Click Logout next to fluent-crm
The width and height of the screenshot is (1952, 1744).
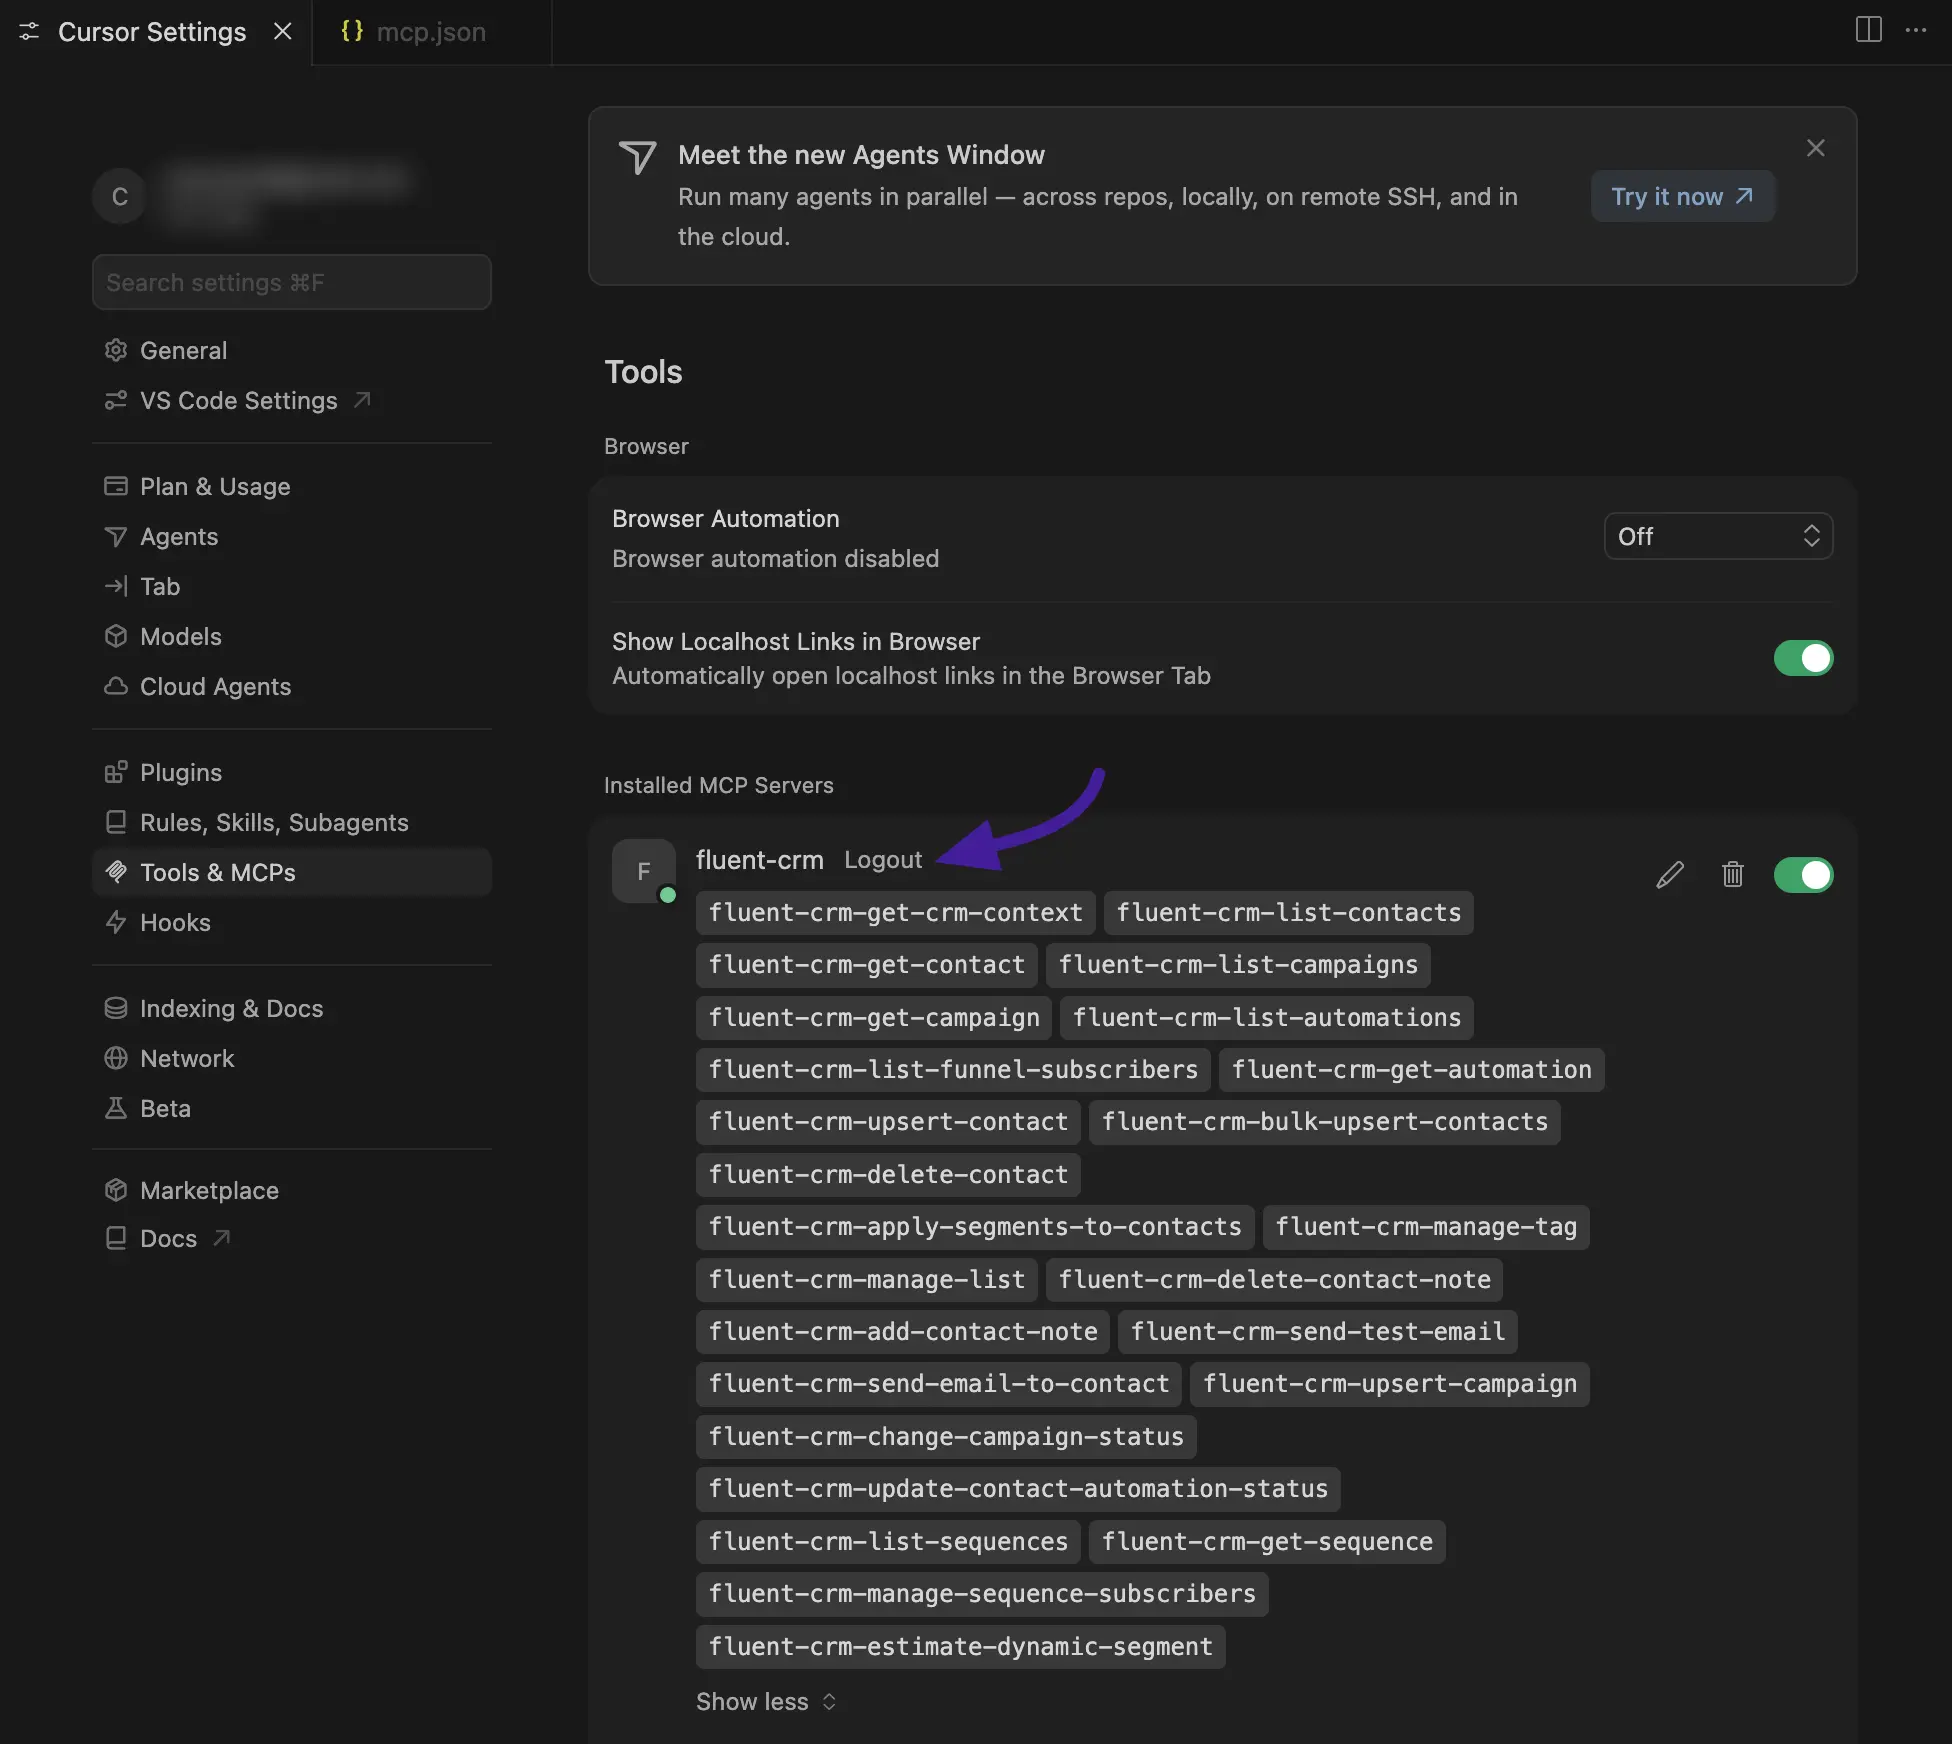click(x=883, y=859)
